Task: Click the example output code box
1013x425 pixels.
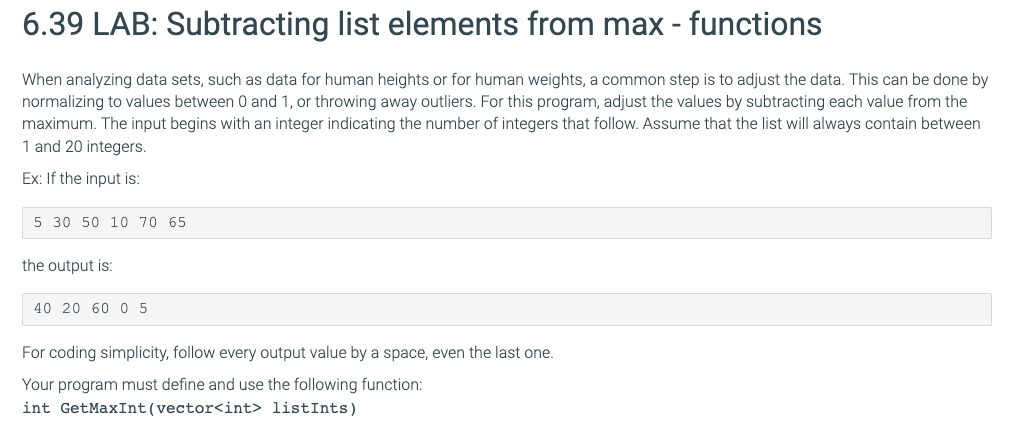Action: [506, 309]
